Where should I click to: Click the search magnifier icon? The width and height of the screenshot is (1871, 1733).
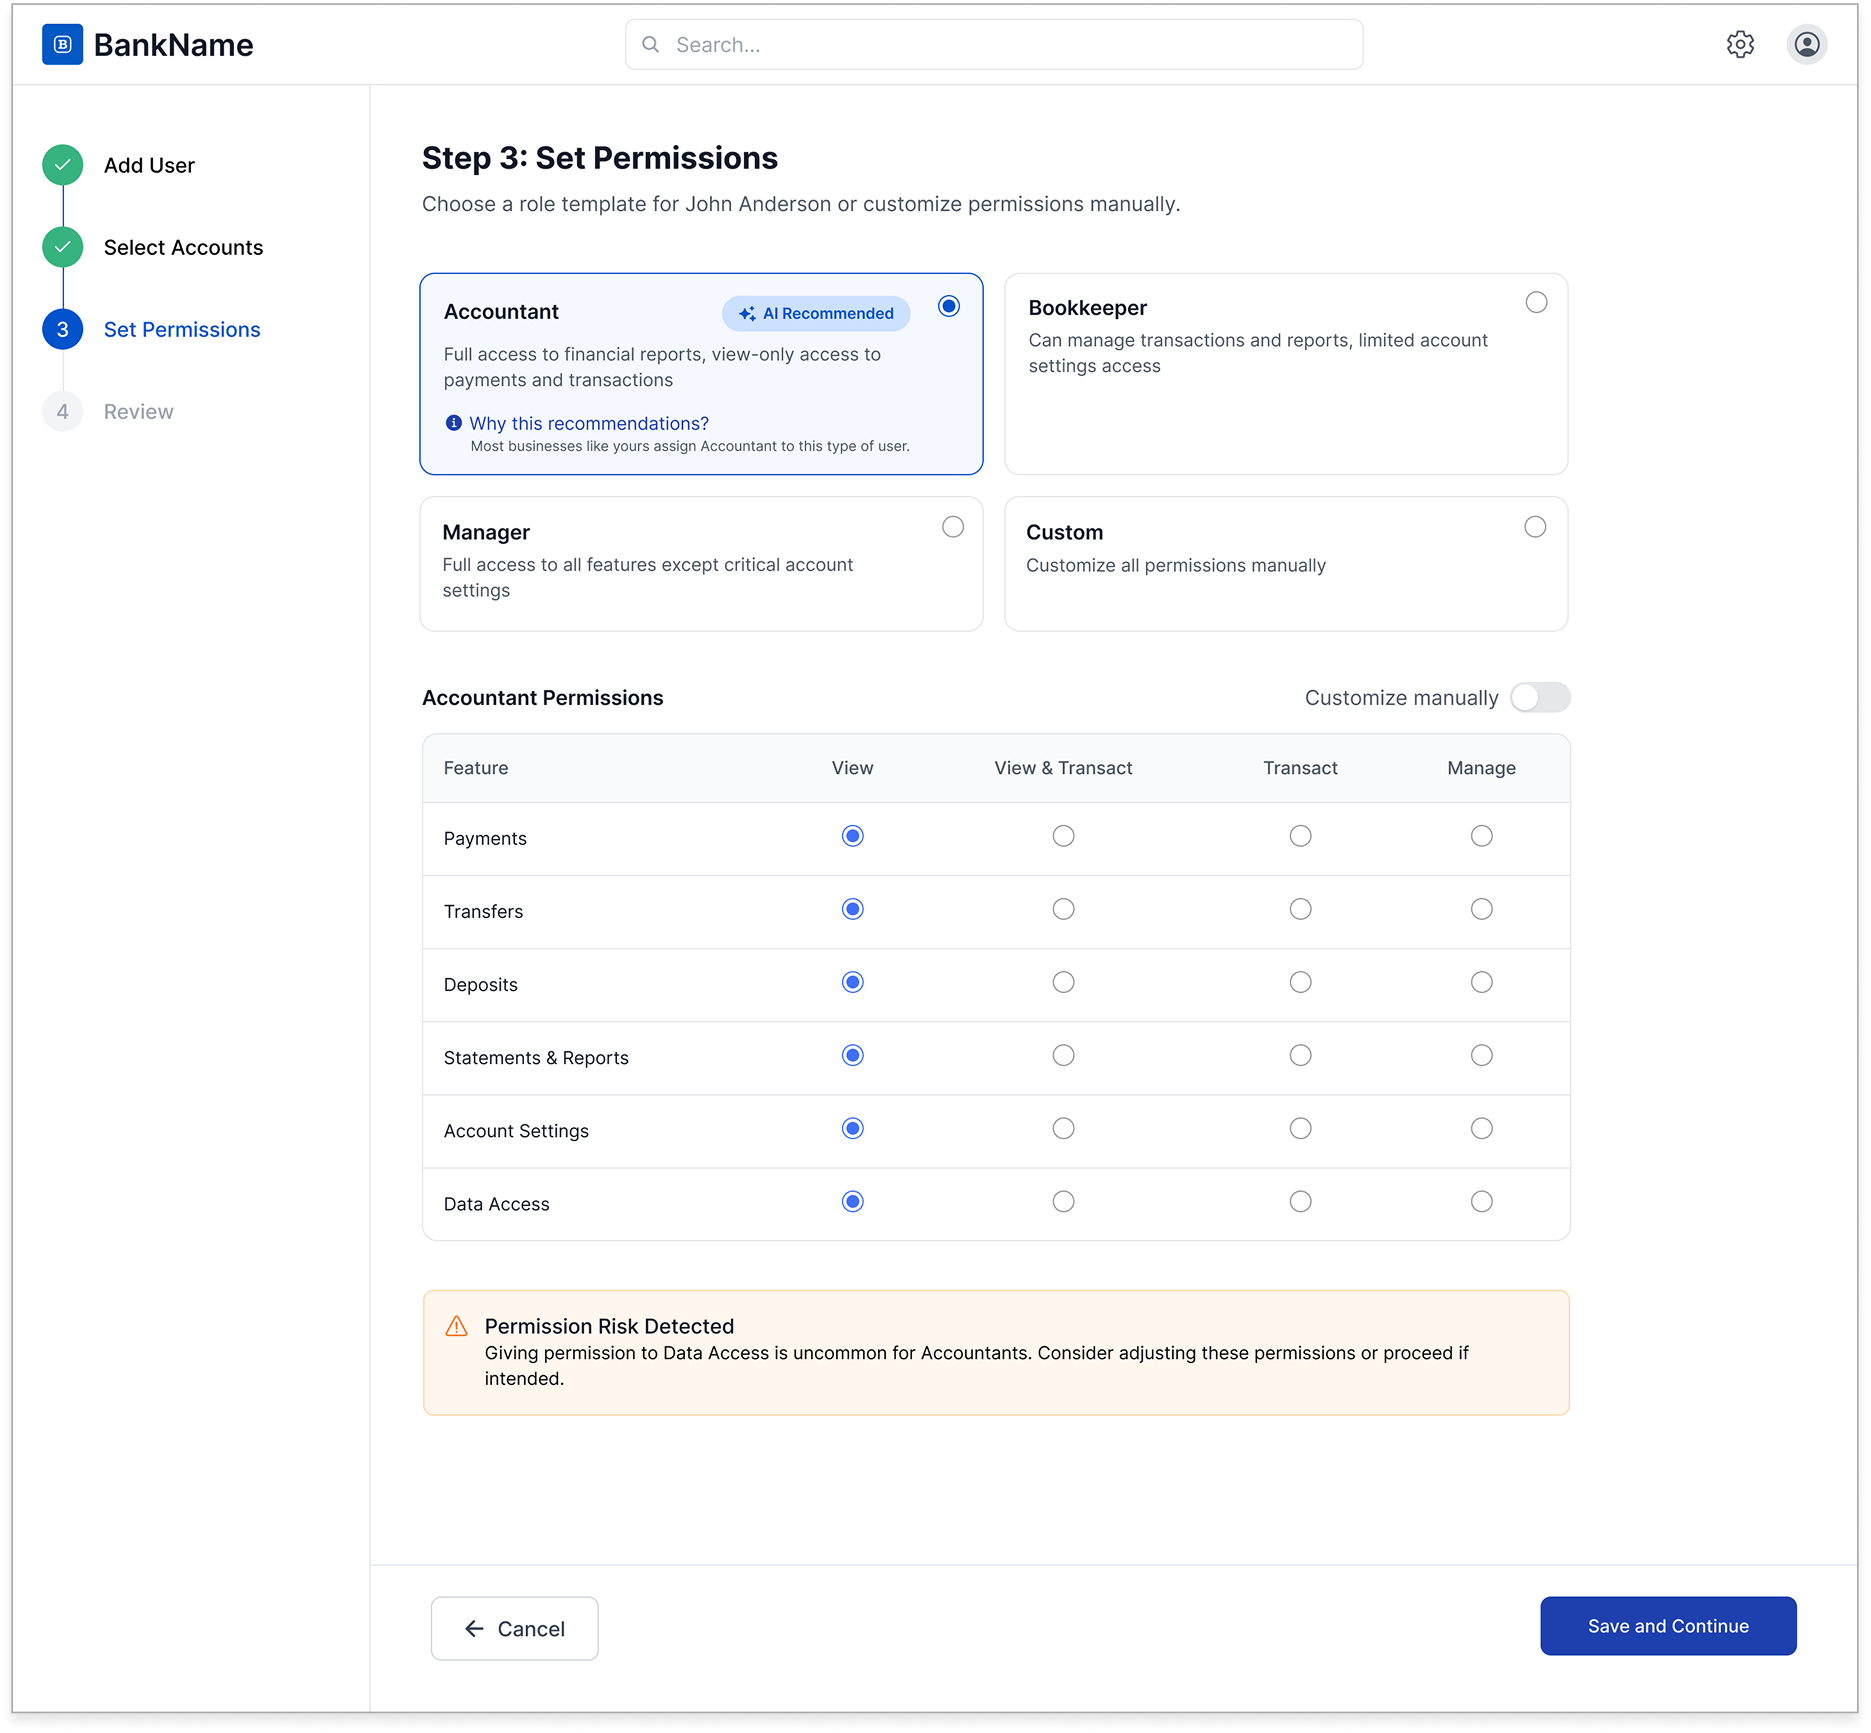[x=651, y=45]
